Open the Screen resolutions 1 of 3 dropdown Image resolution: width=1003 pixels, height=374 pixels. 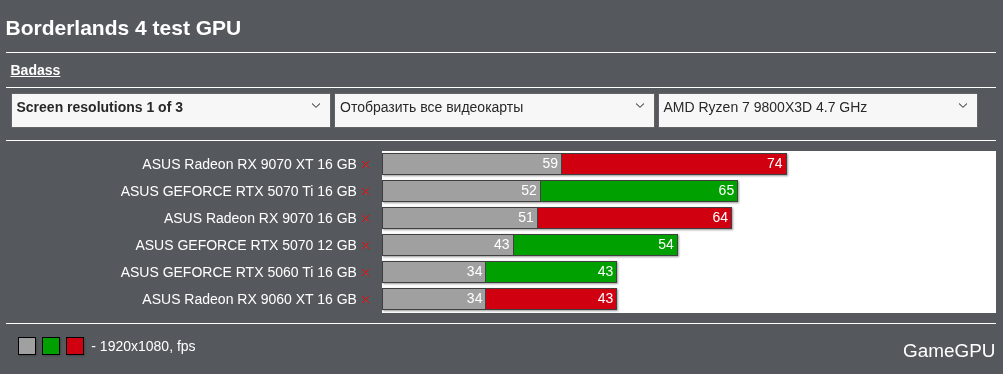tap(171, 110)
